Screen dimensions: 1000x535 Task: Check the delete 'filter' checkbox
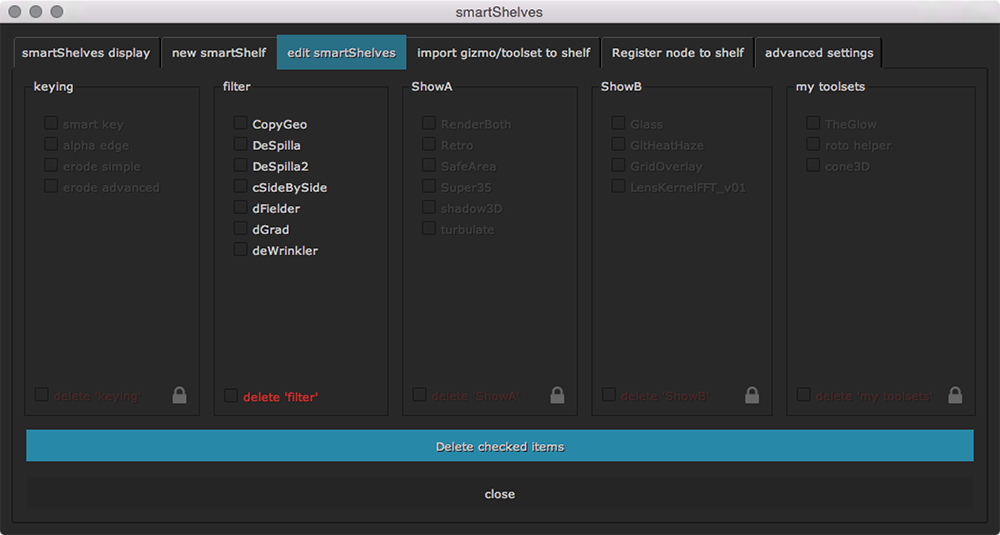(x=231, y=396)
